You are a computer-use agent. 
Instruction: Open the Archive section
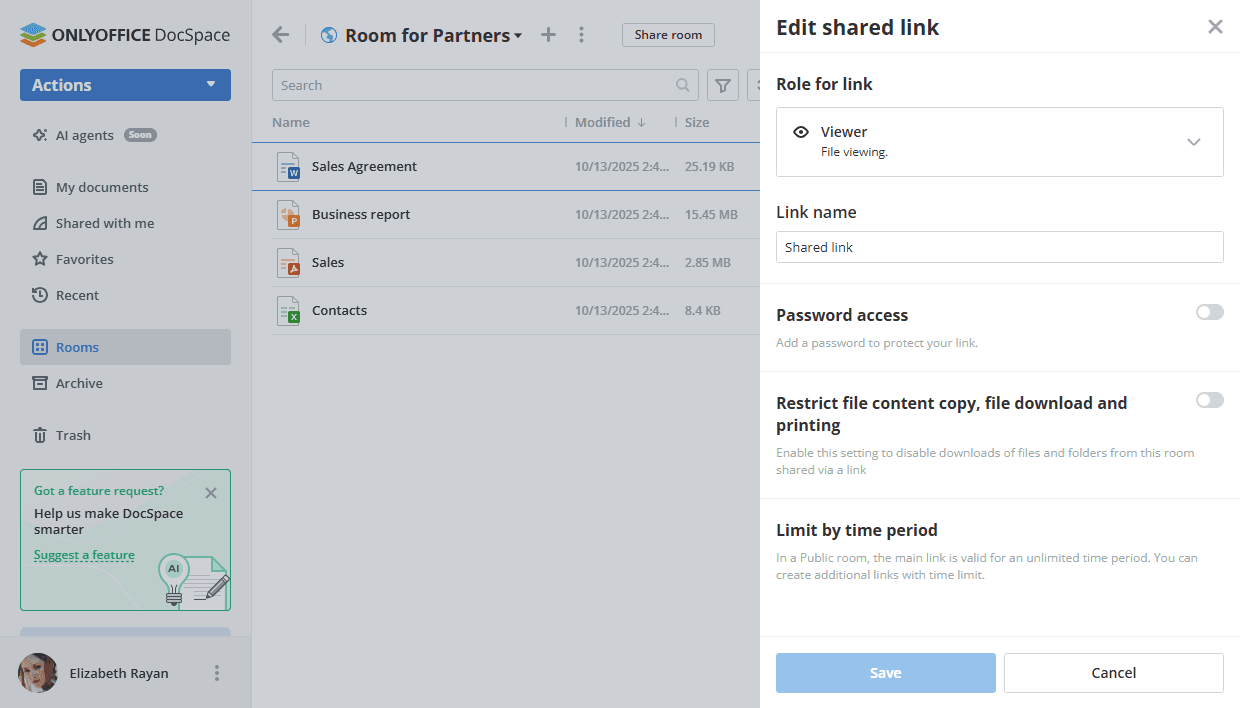[79, 383]
